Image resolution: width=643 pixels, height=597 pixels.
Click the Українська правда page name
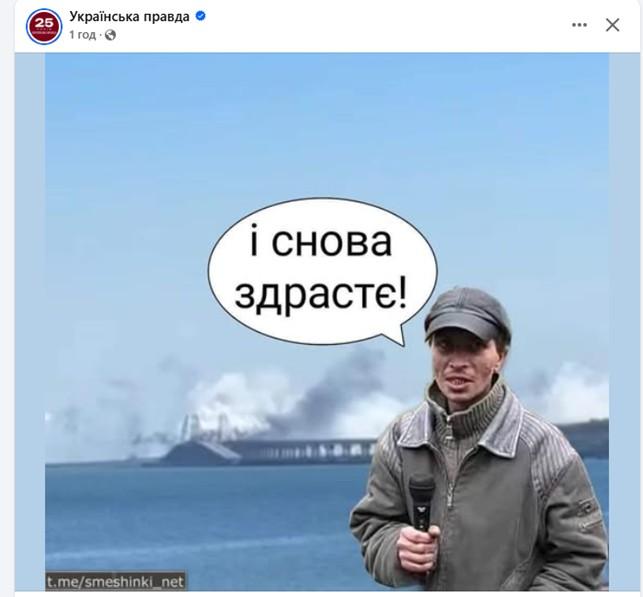click(129, 16)
